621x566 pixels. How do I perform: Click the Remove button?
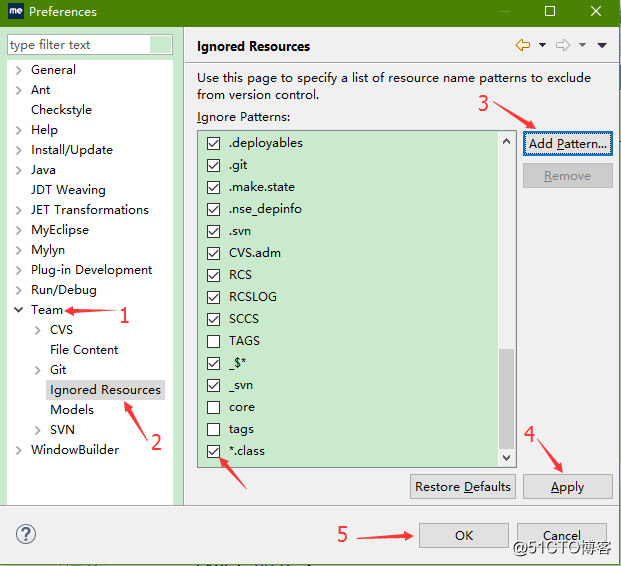(568, 175)
